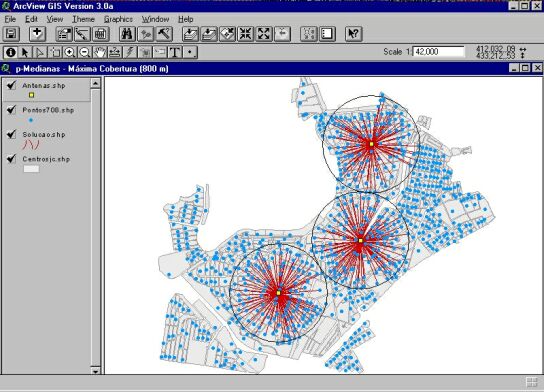544x392 pixels.
Task: Uncheck the Pontos708.shp theme checkbox
Action: [11, 110]
